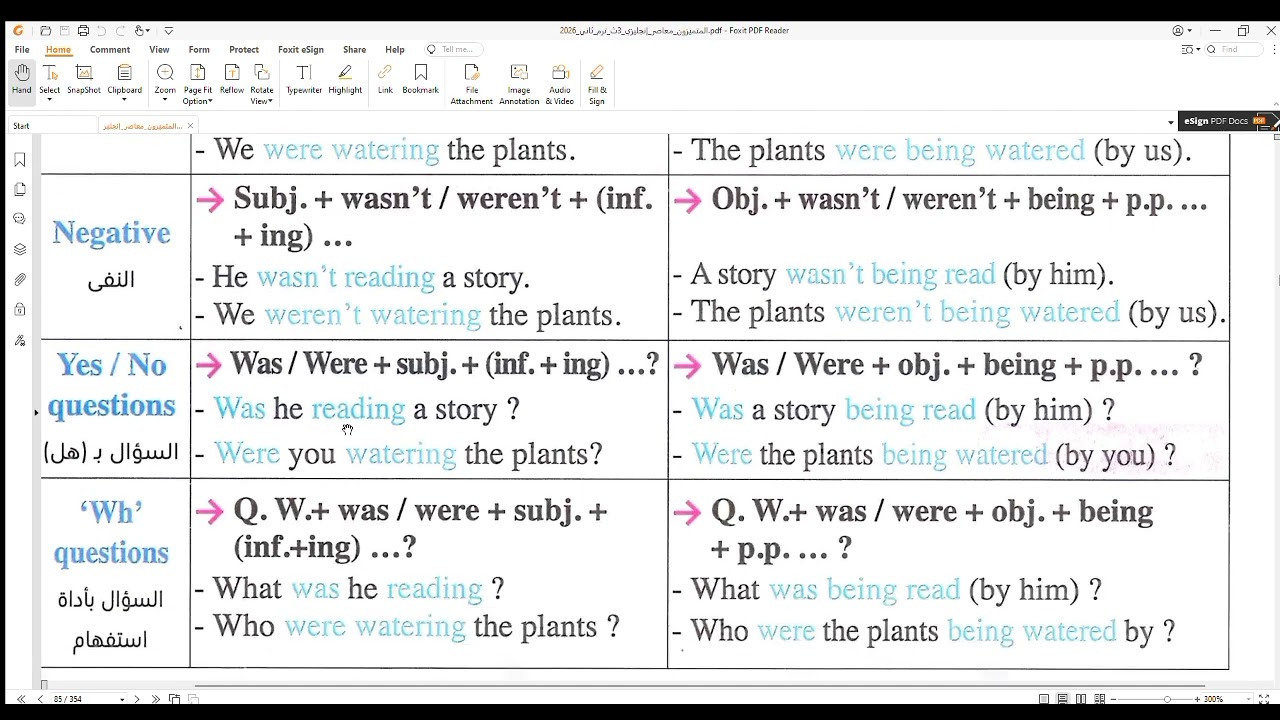Switch to the Form ribbon tab
This screenshot has height=720, width=1280.
click(199, 49)
